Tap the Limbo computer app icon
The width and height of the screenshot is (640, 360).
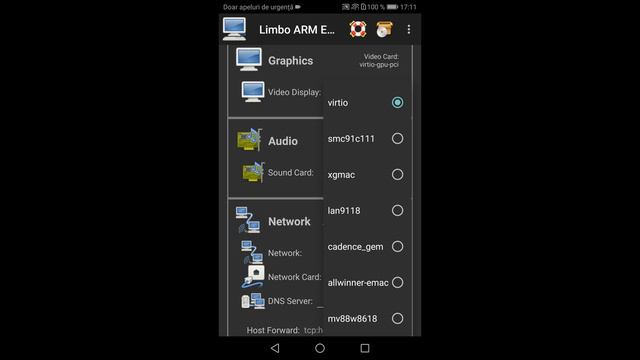point(234,29)
